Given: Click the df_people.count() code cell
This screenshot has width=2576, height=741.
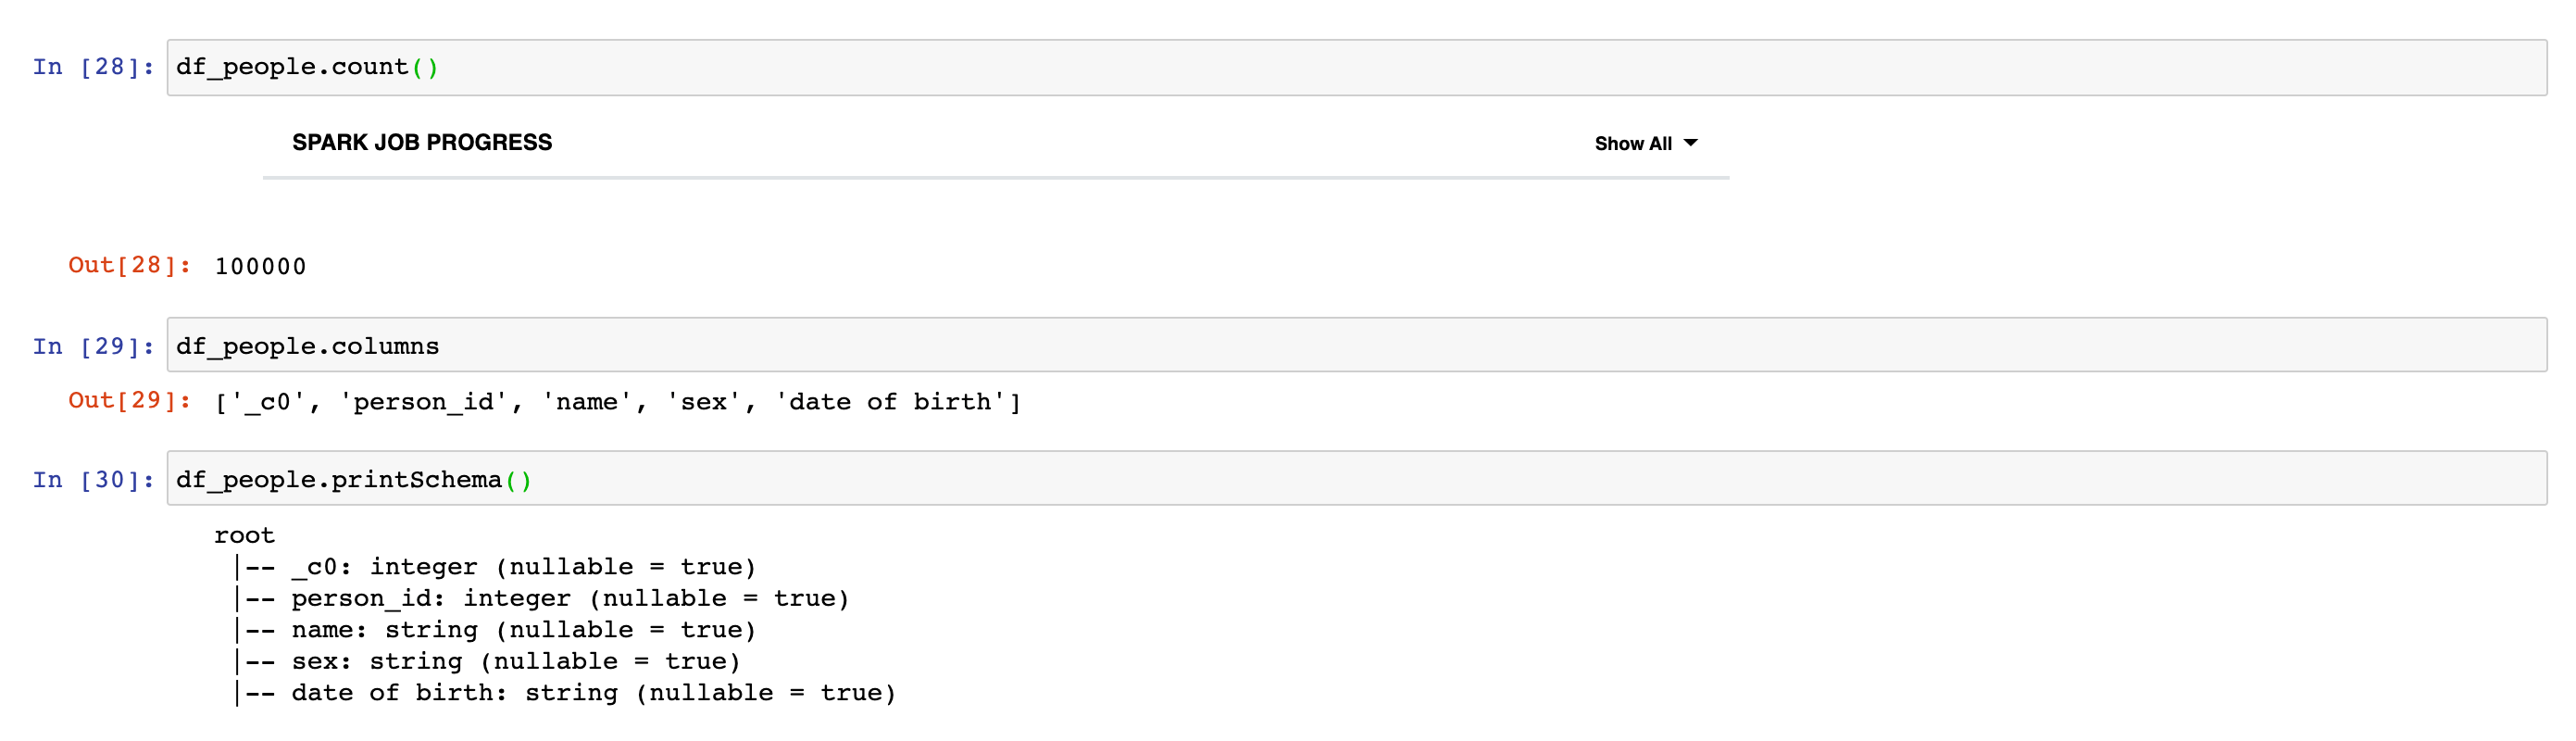Looking at the screenshot, I should point(1355,67).
